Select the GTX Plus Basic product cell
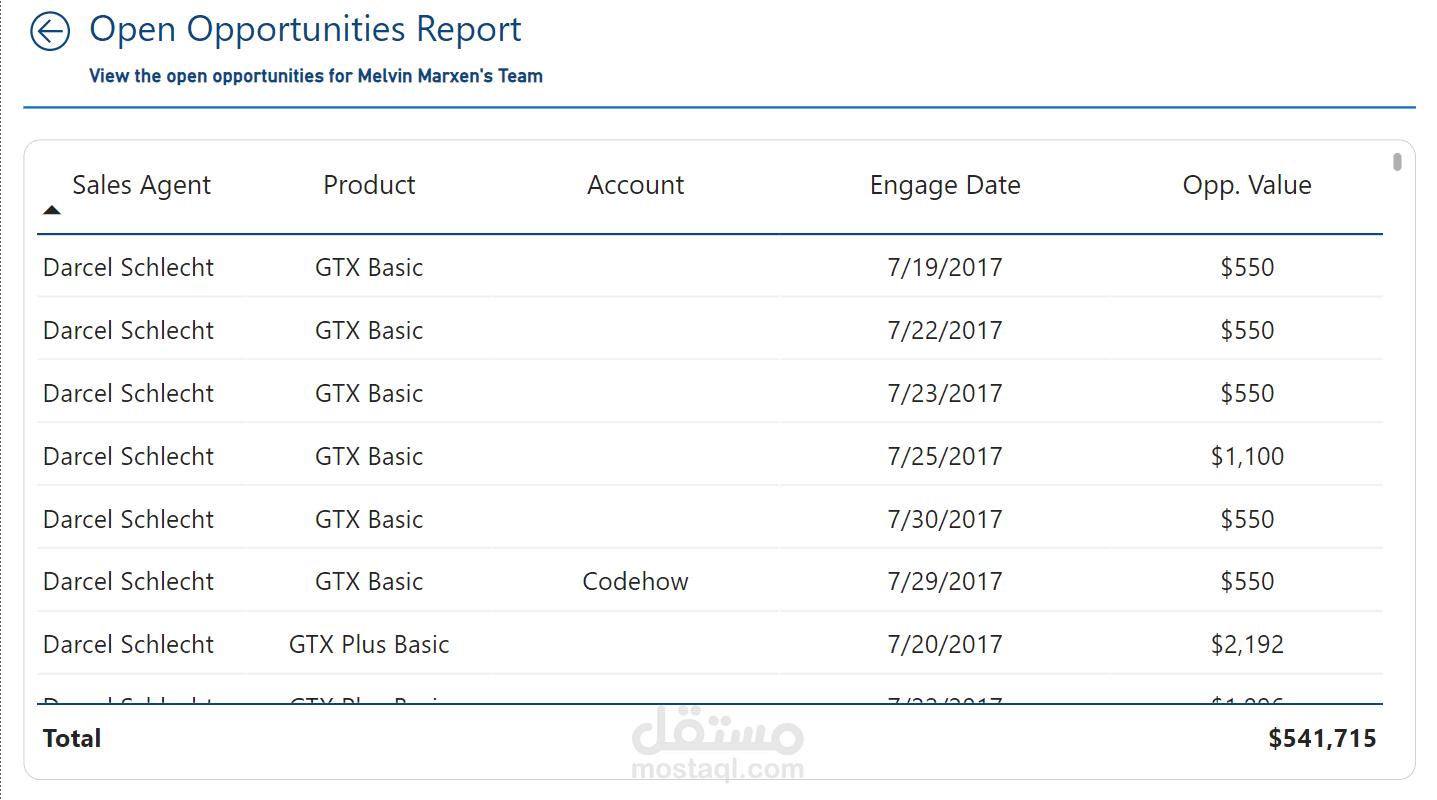1437x800 pixels. click(369, 644)
